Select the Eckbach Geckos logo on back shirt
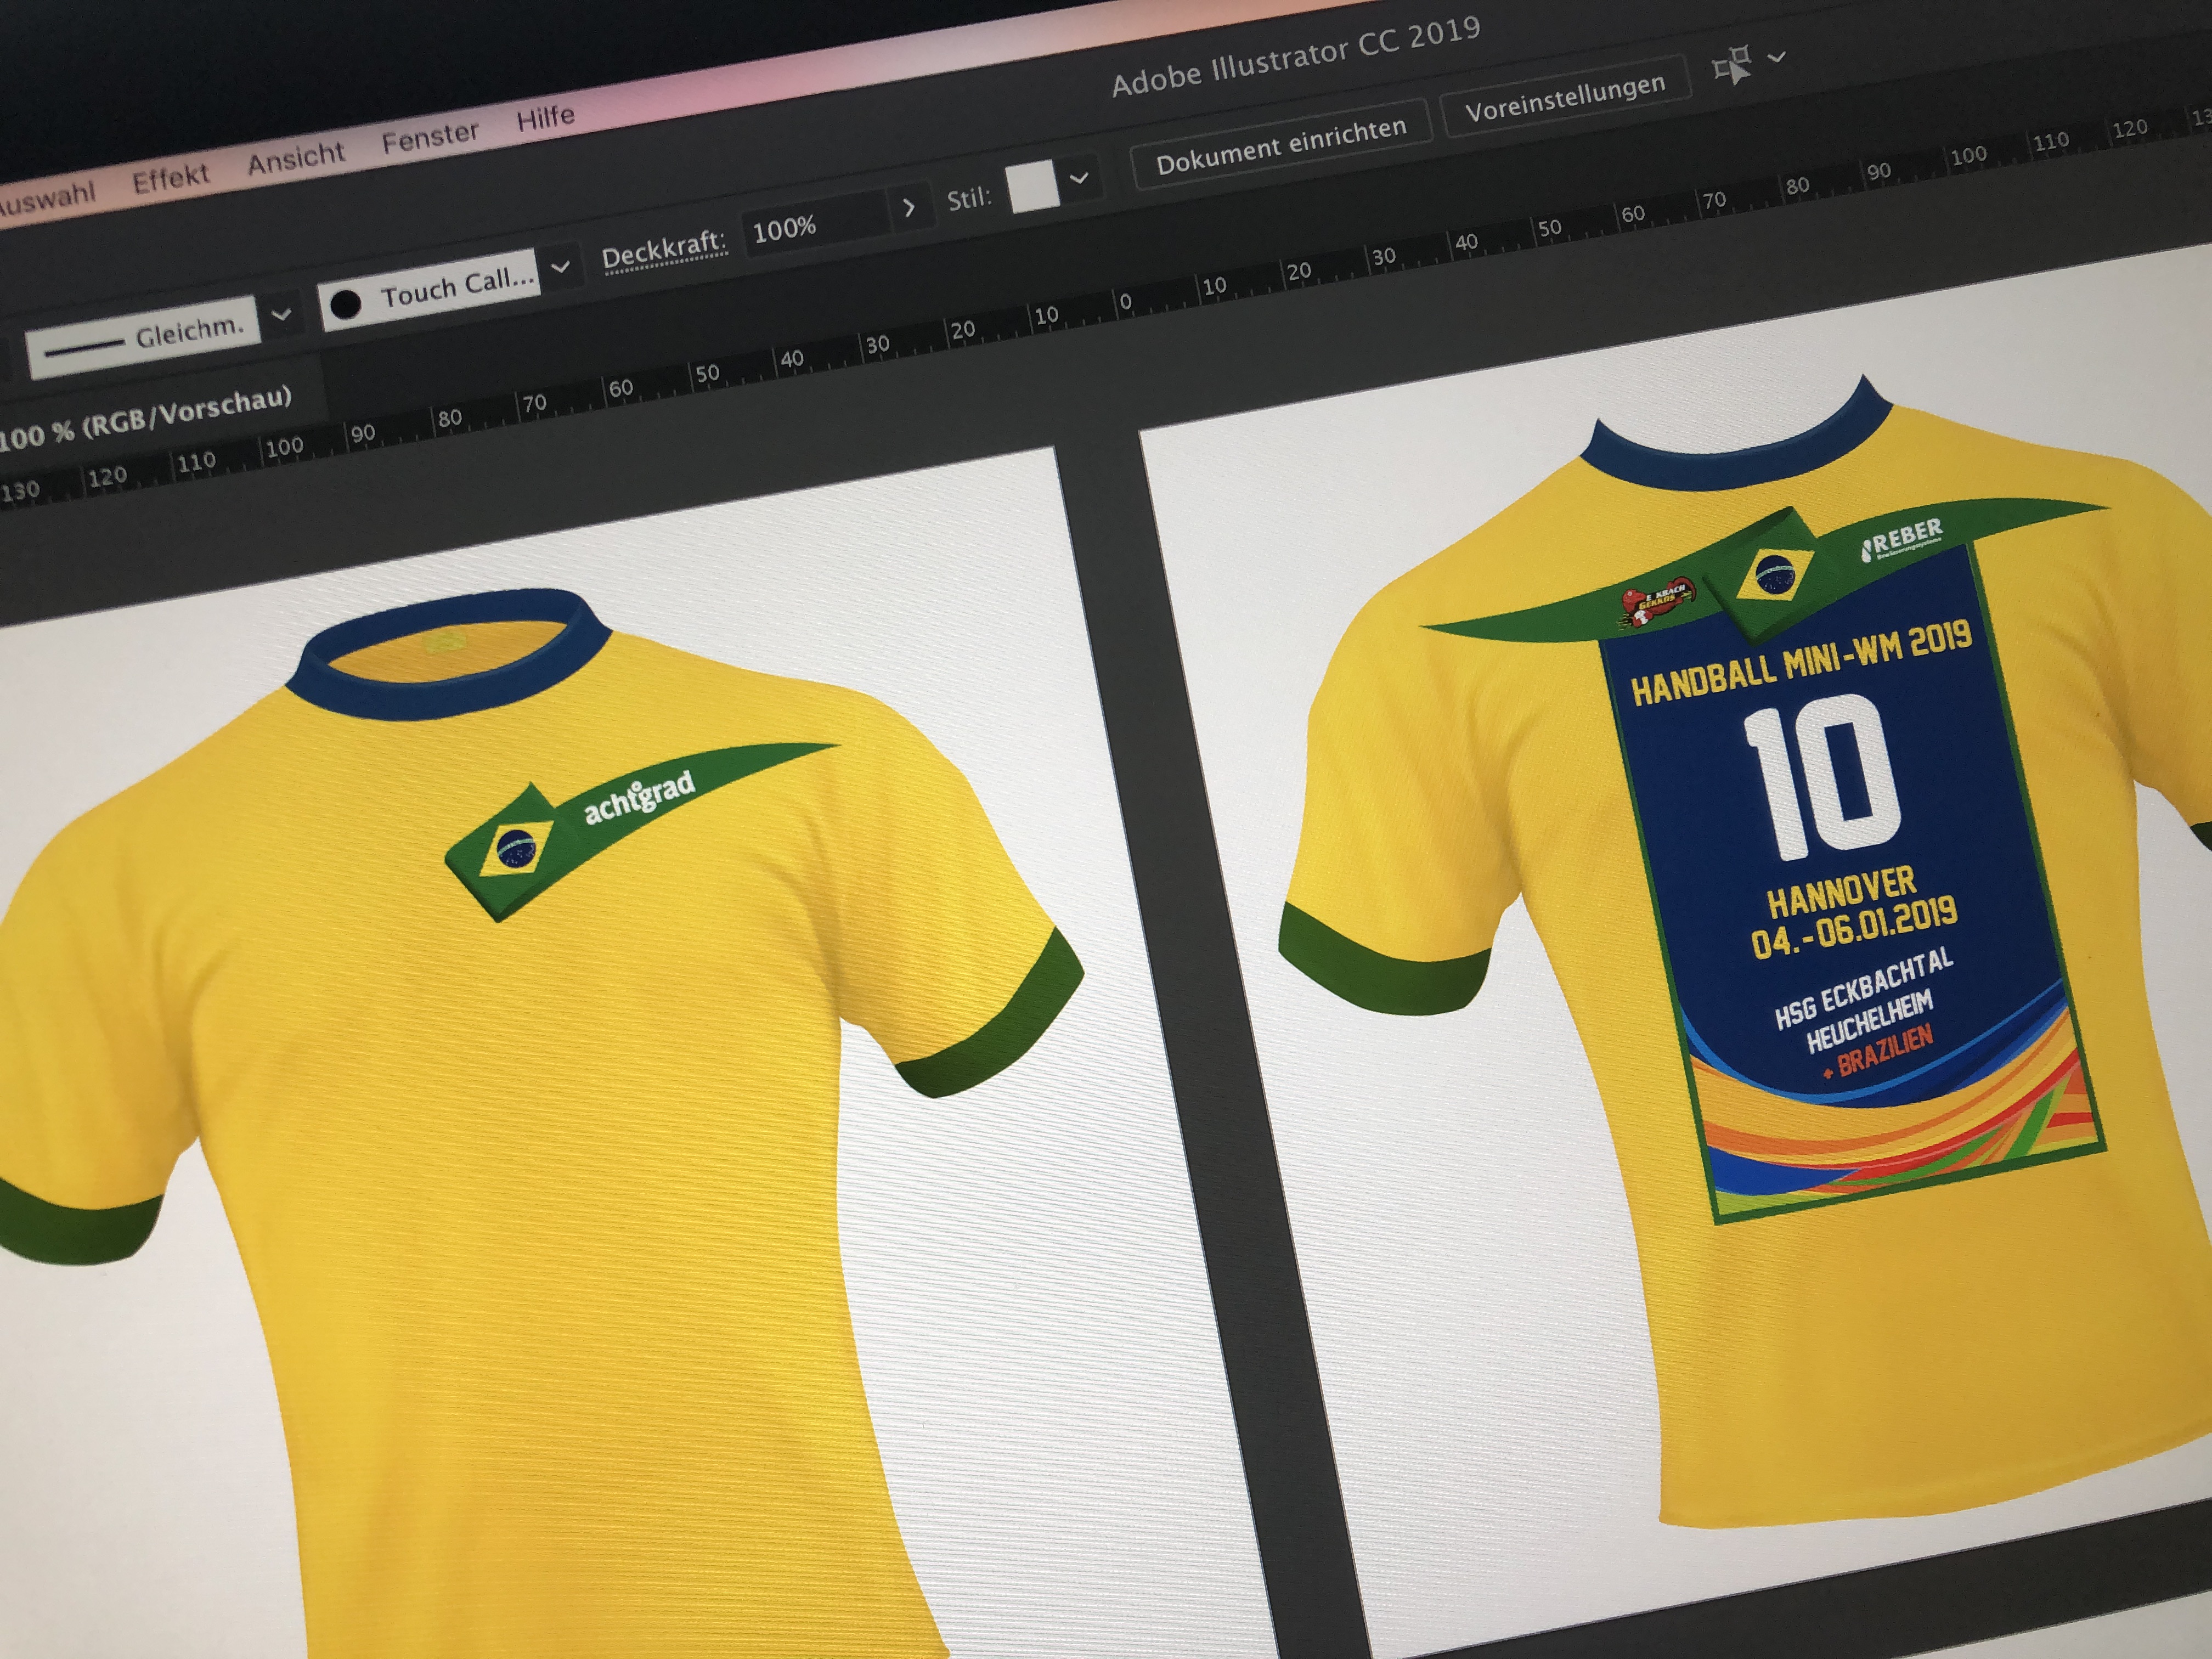The height and width of the screenshot is (1659, 2212). coord(1657,603)
